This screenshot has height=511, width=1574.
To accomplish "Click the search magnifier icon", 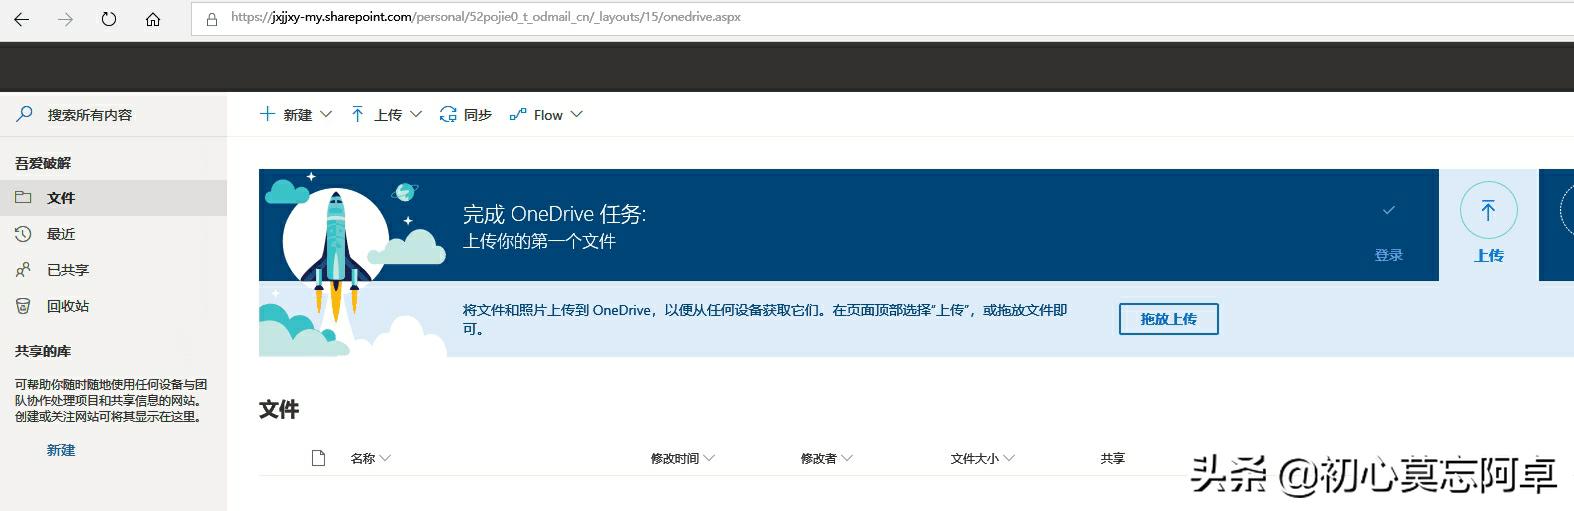I will tap(24, 114).
